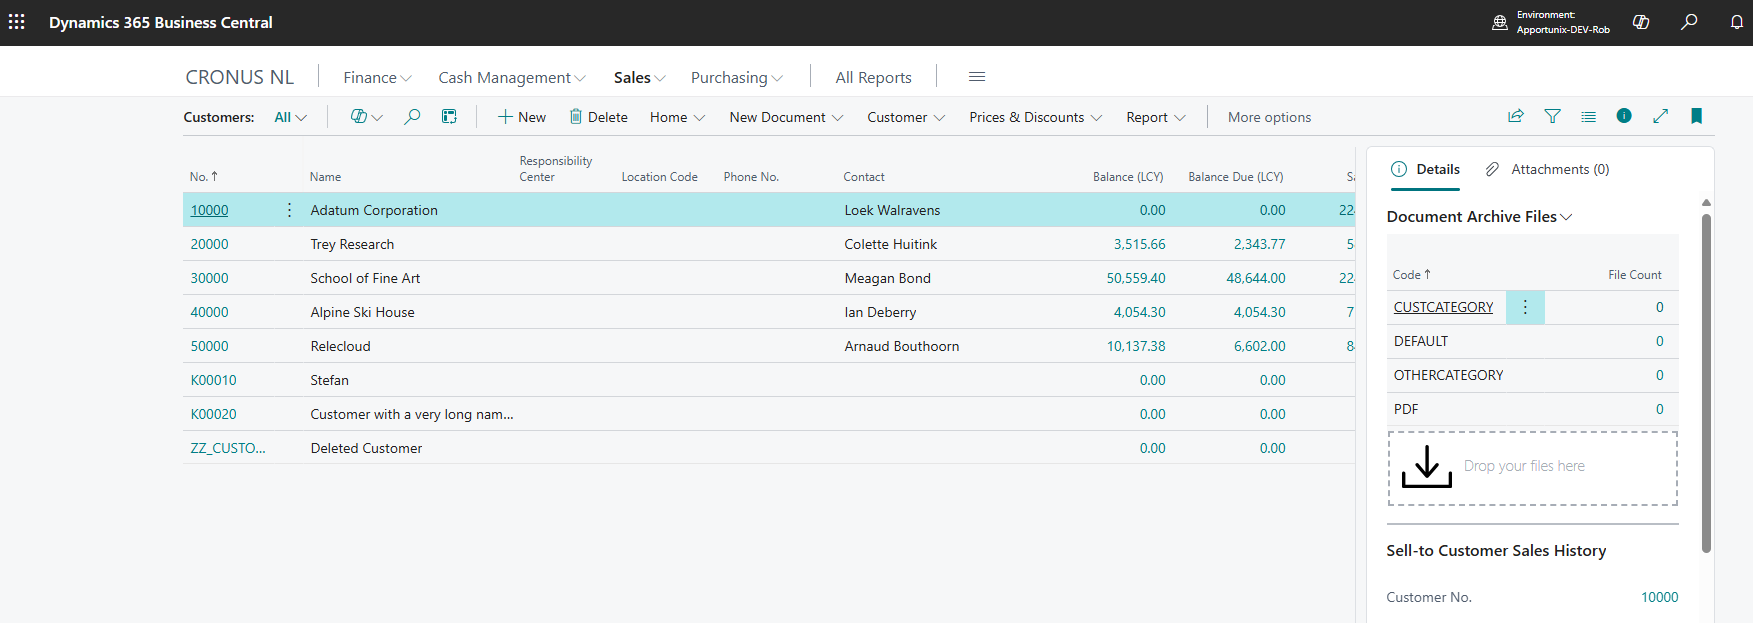The image size is (1753, 623).
Task: Click the drop files download arrow icon
Action: pos(1427,467)
